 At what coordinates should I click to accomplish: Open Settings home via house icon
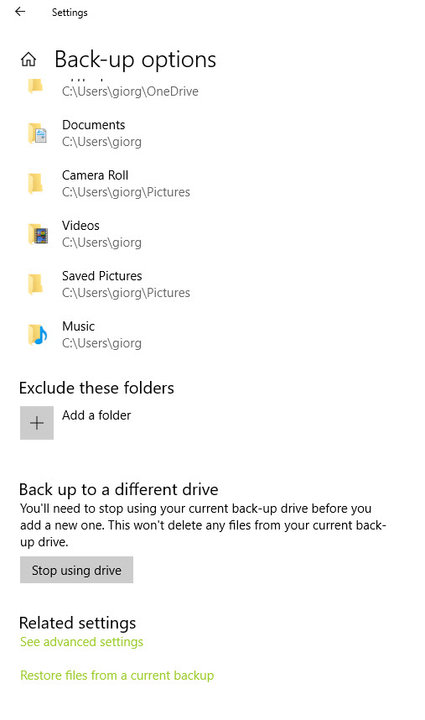pos(28,59)
